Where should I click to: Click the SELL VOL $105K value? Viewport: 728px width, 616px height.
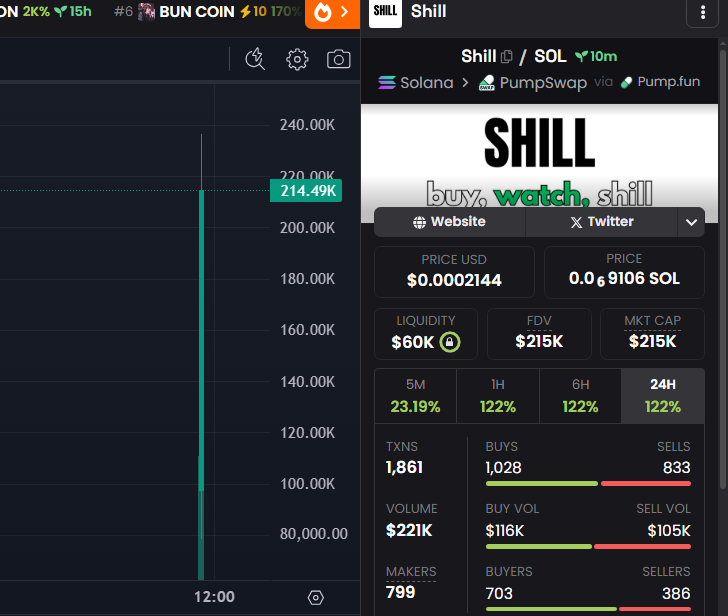click(x=669, y=530)
